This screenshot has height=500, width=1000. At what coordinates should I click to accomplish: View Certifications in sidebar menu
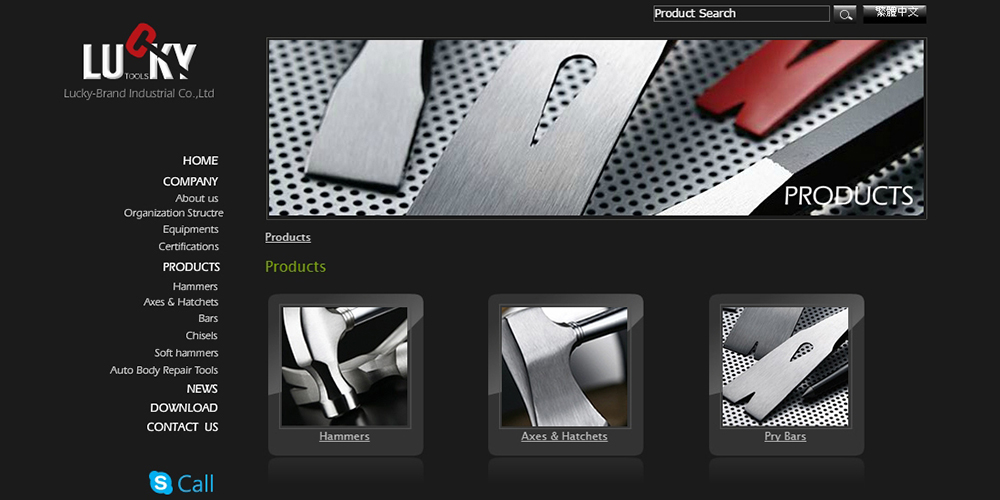[x=188, y=247]
